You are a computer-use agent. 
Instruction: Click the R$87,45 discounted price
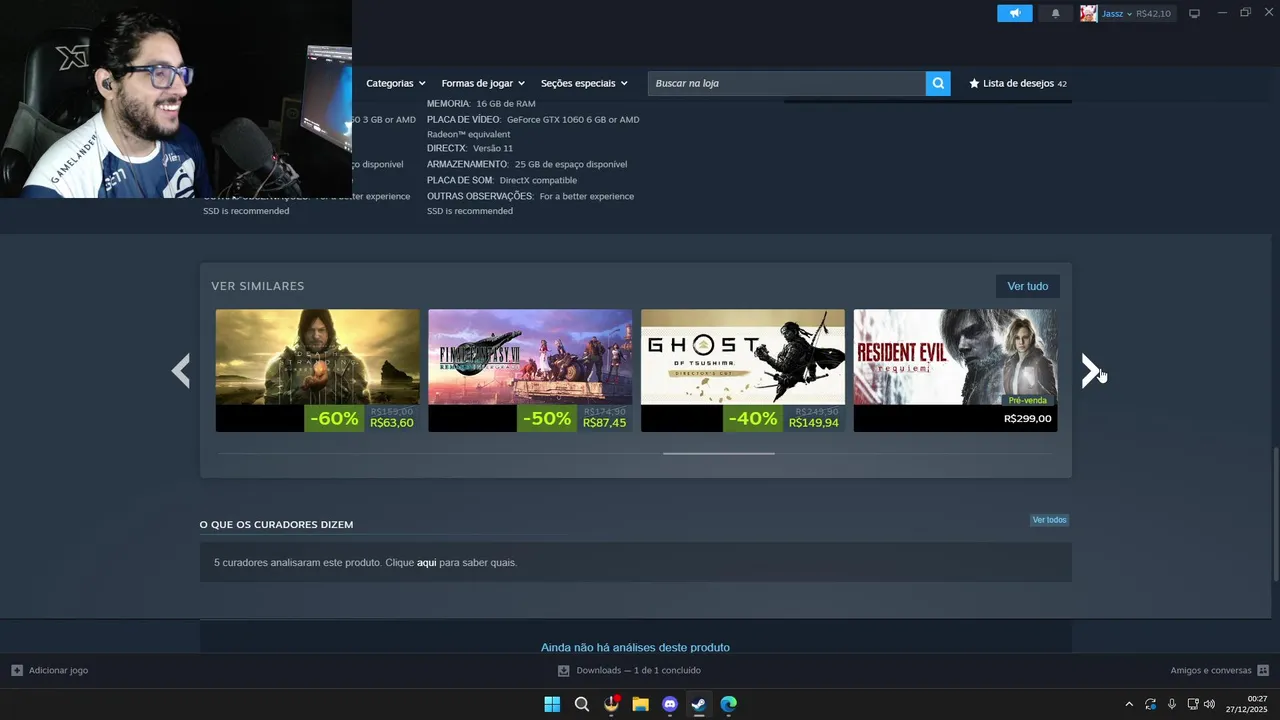(x=604, y=423)
